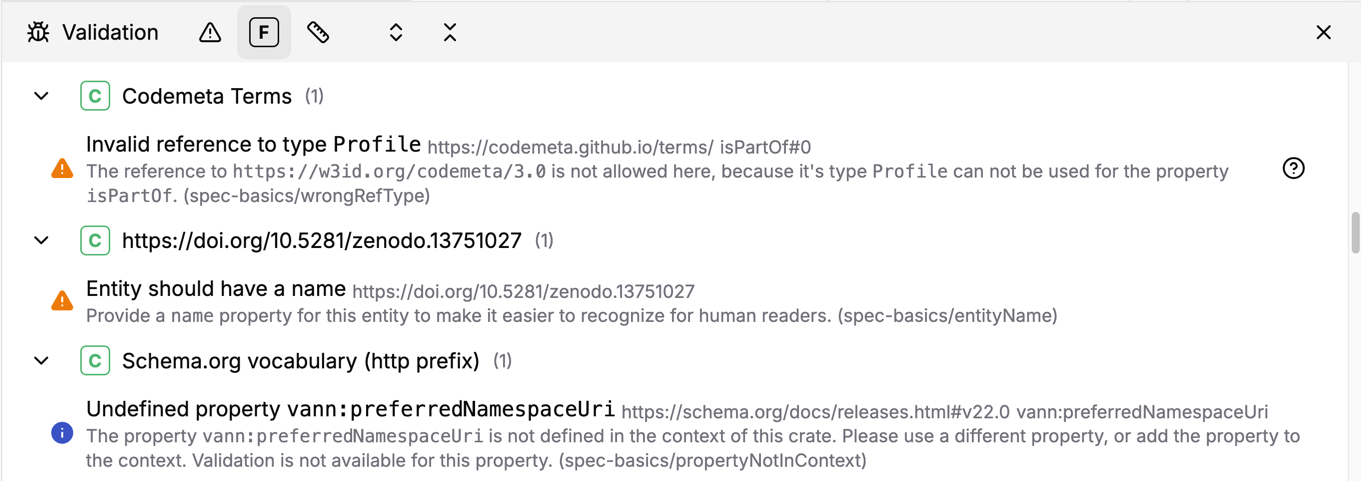Screen dimensions: 1361x481
Task: Click the green C icon beside Codemeta Terms
Action: 95,96
